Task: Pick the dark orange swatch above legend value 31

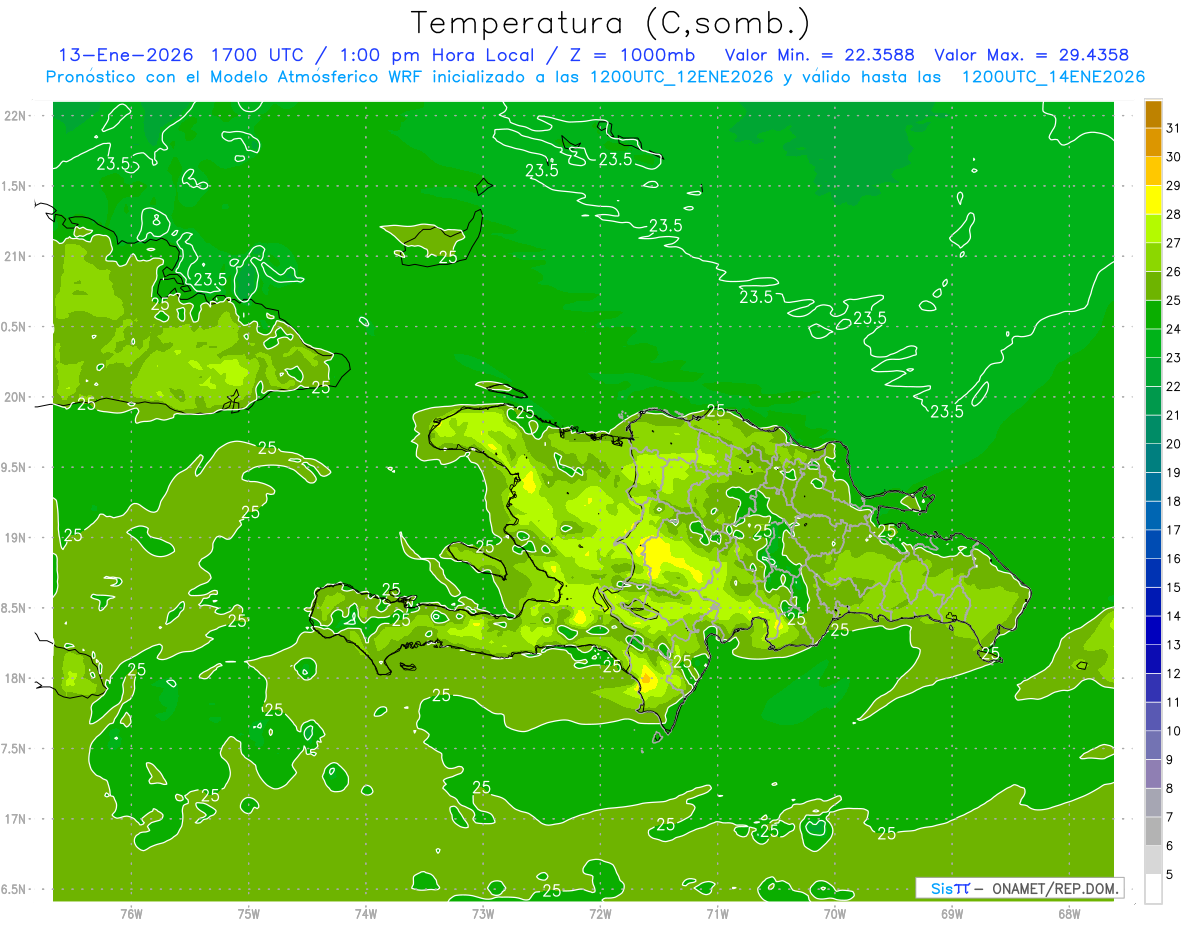Action: click(x=1153, y=113)
